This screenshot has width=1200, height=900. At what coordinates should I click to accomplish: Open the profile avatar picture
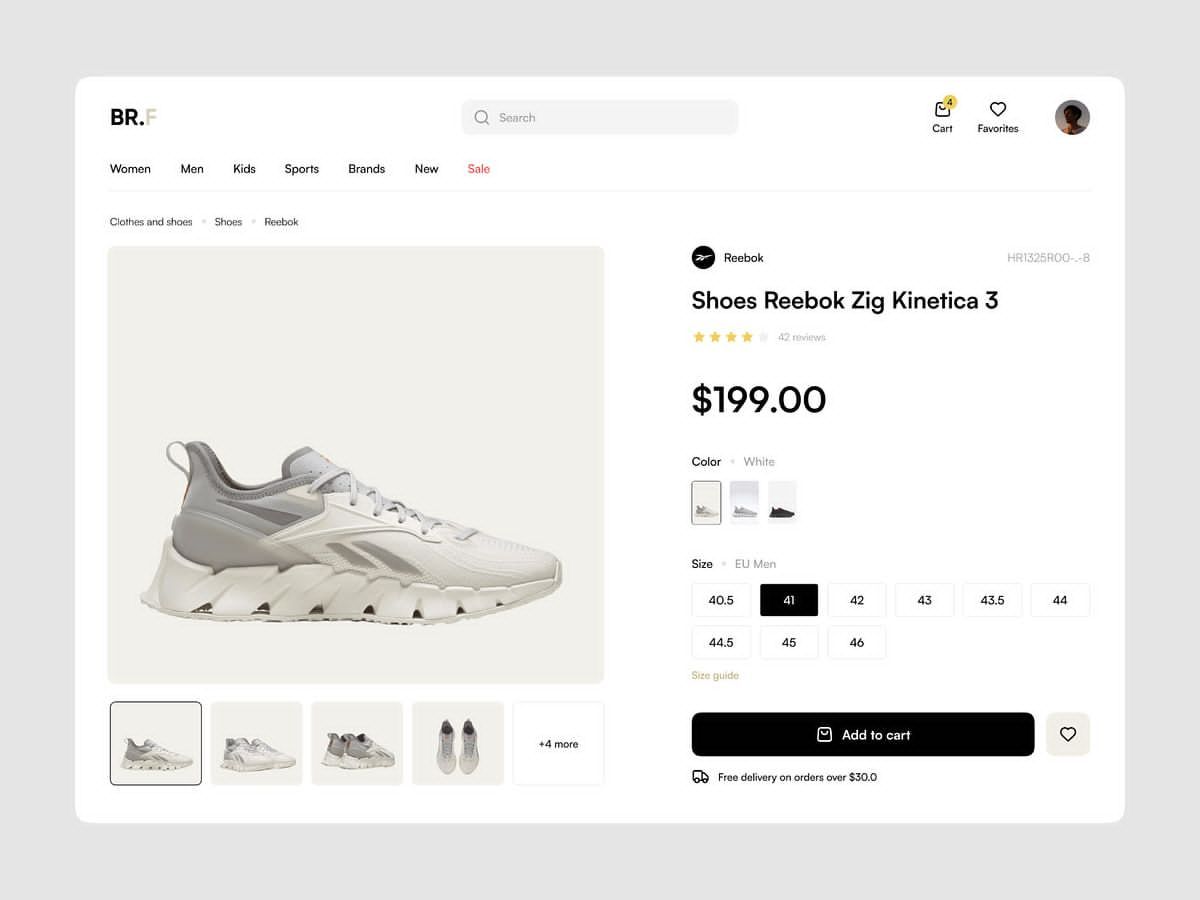[1071, 117]
